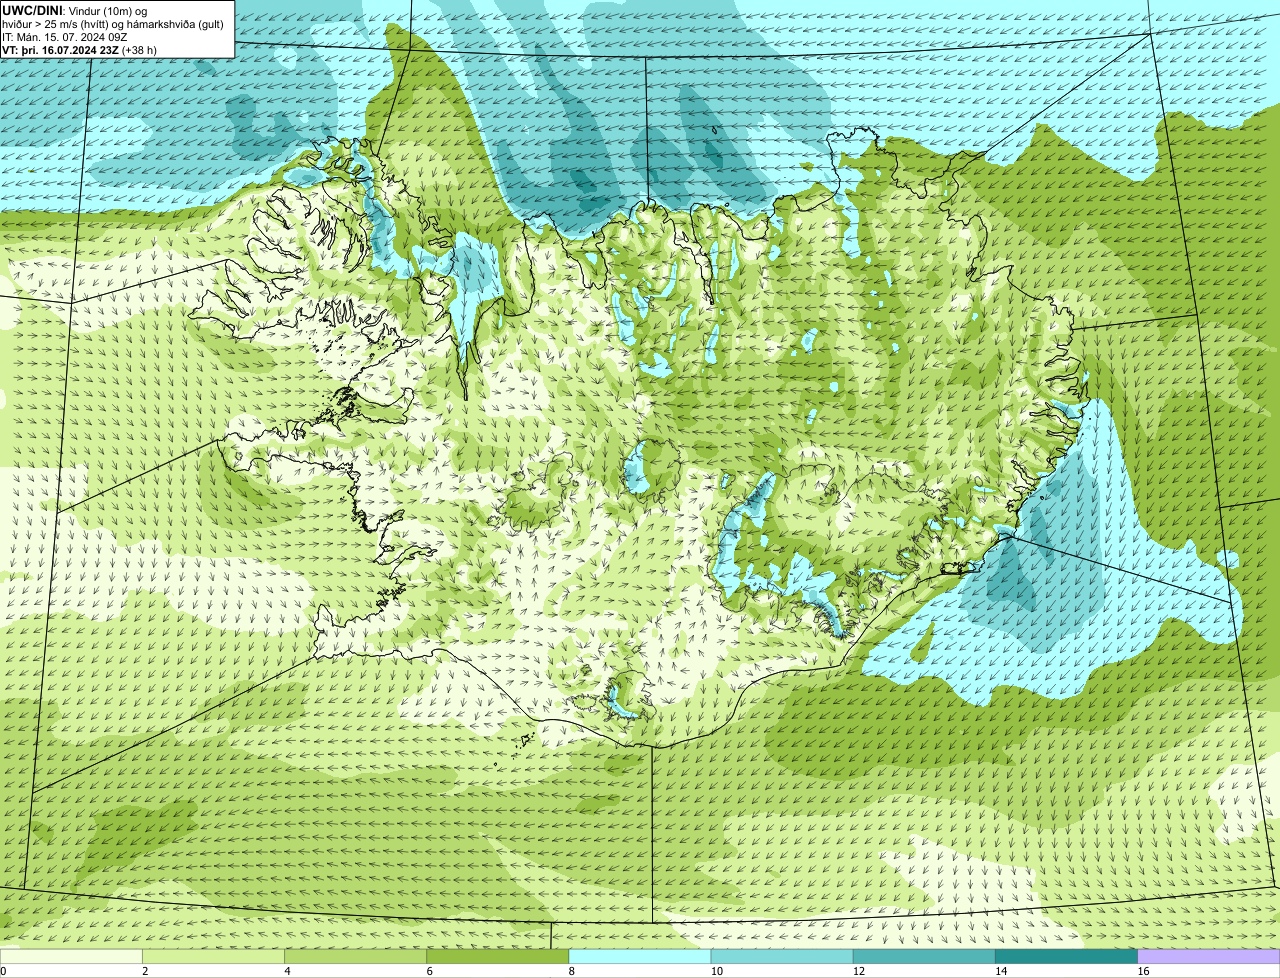Click the 10–12 m/s legend swatch
The width and height of the screenshot is (1280, 978).
pyautogui.click(x=782, y=957)
